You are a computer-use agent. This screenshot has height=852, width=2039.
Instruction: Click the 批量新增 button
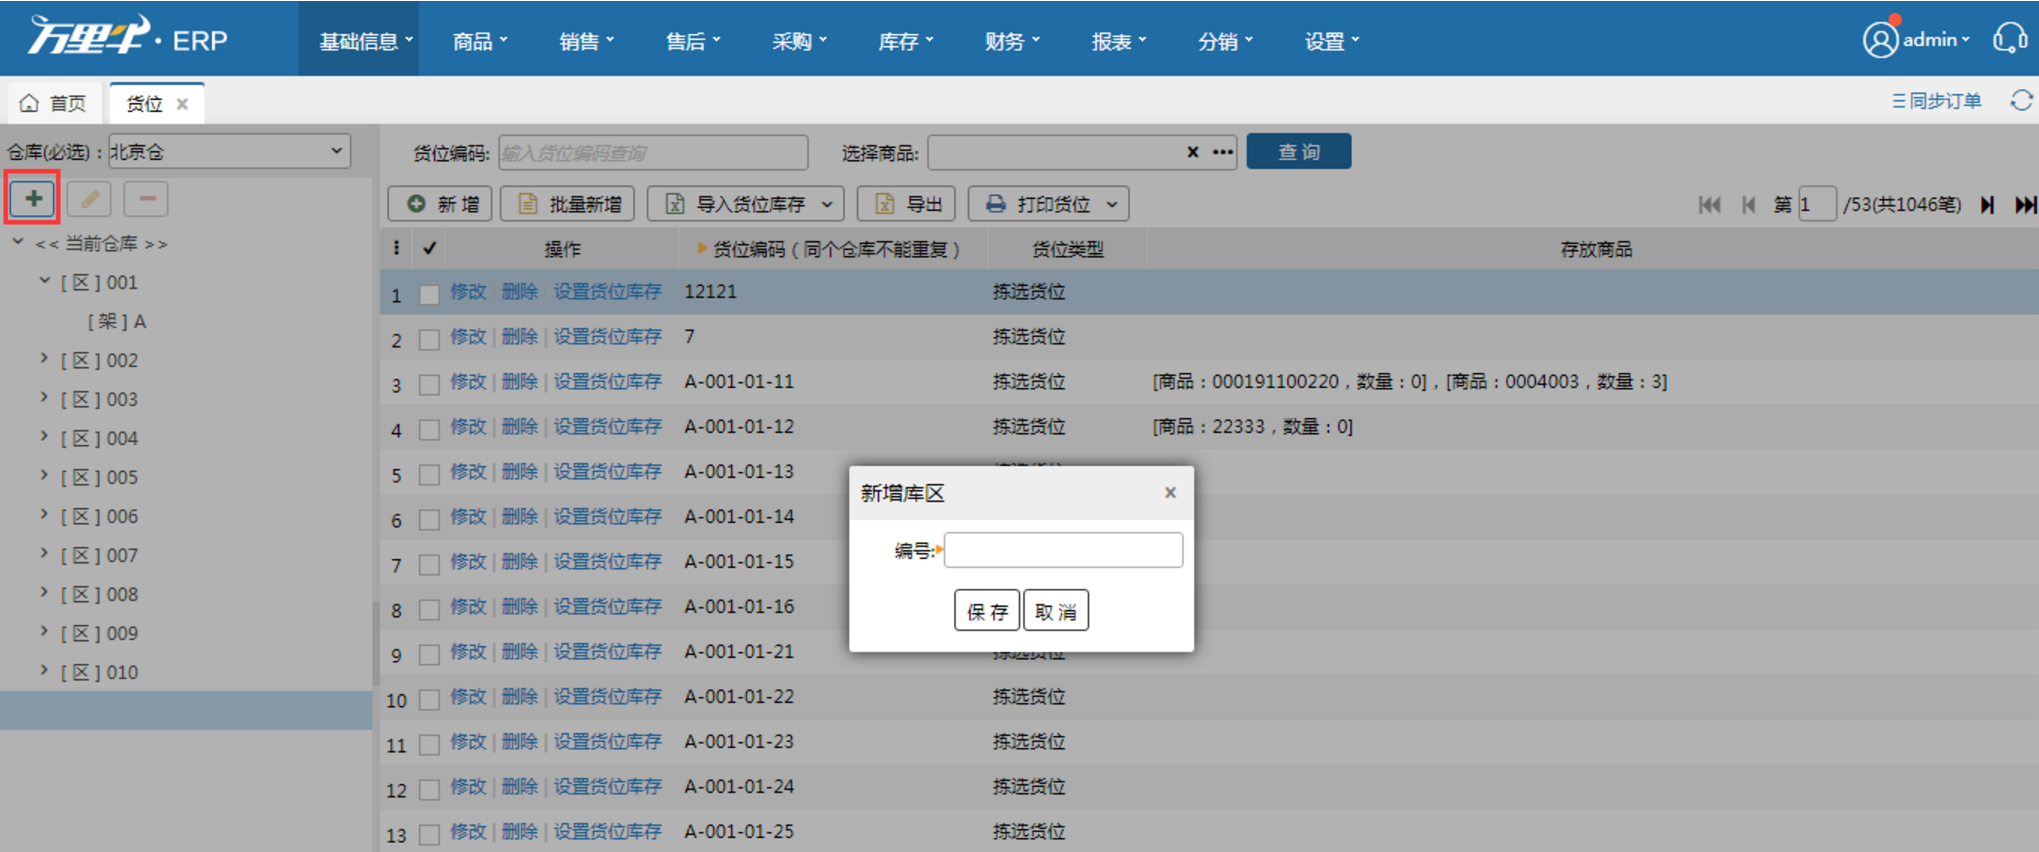pyautogui.click(x=568, y=204)
